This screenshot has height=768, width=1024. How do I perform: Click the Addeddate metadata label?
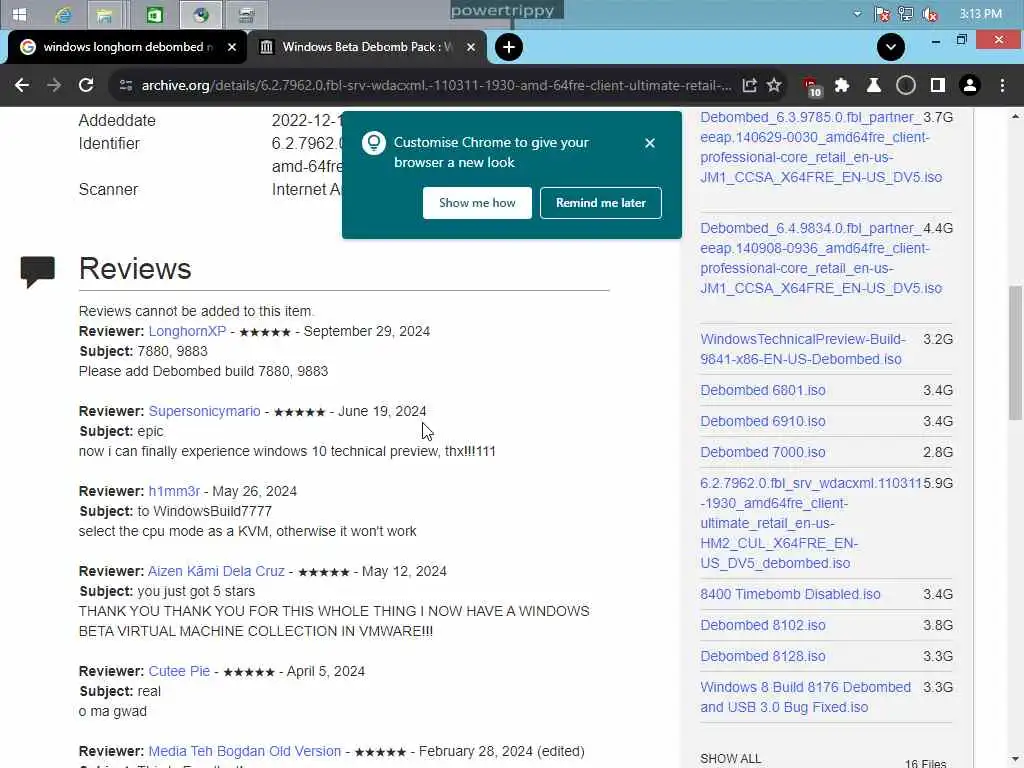point(117,121)
